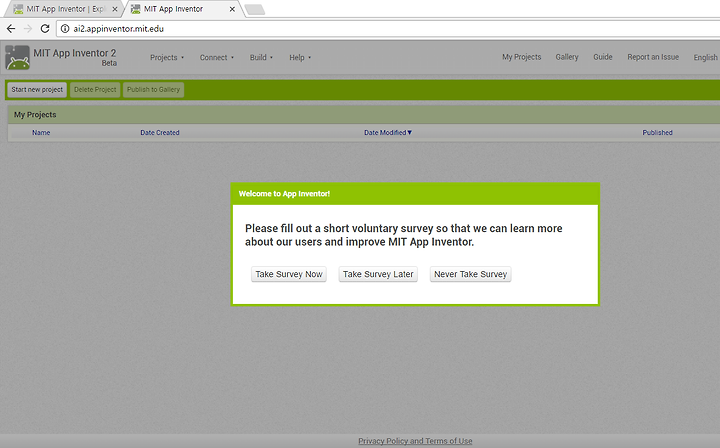This screenshot has width=720, height=448.
Task: Switch to the MIT App Inventor | Expl tab
Action: [x=64, y=9]
